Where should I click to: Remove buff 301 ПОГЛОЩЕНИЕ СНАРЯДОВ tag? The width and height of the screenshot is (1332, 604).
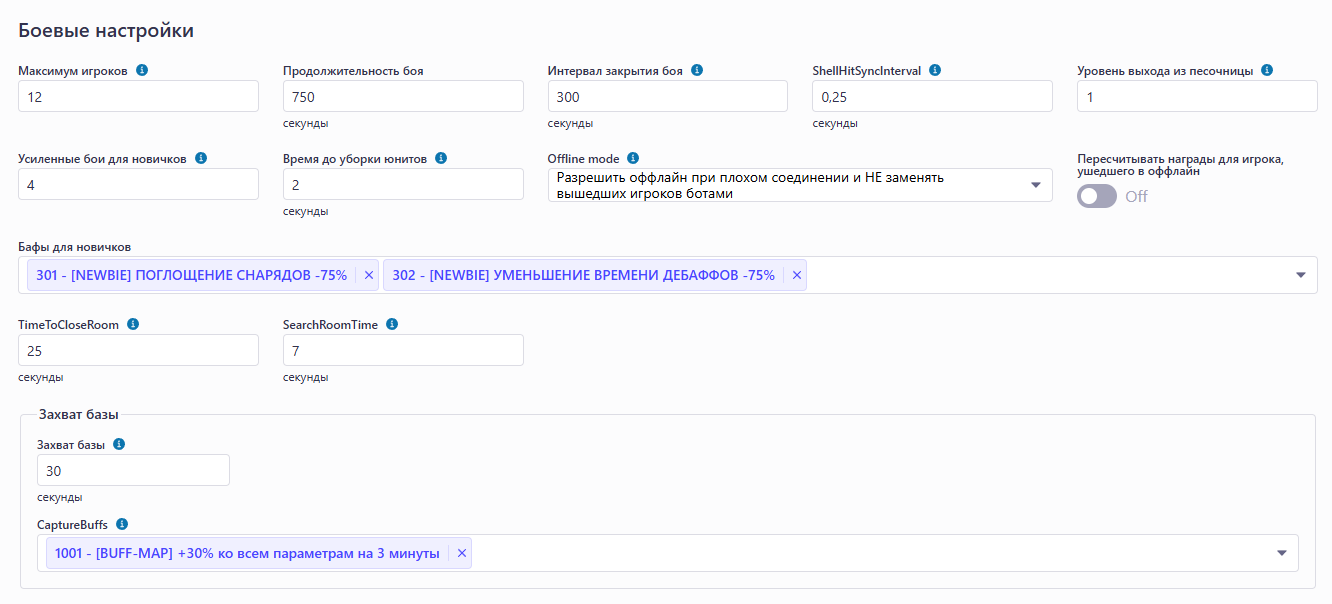point(368,275)
